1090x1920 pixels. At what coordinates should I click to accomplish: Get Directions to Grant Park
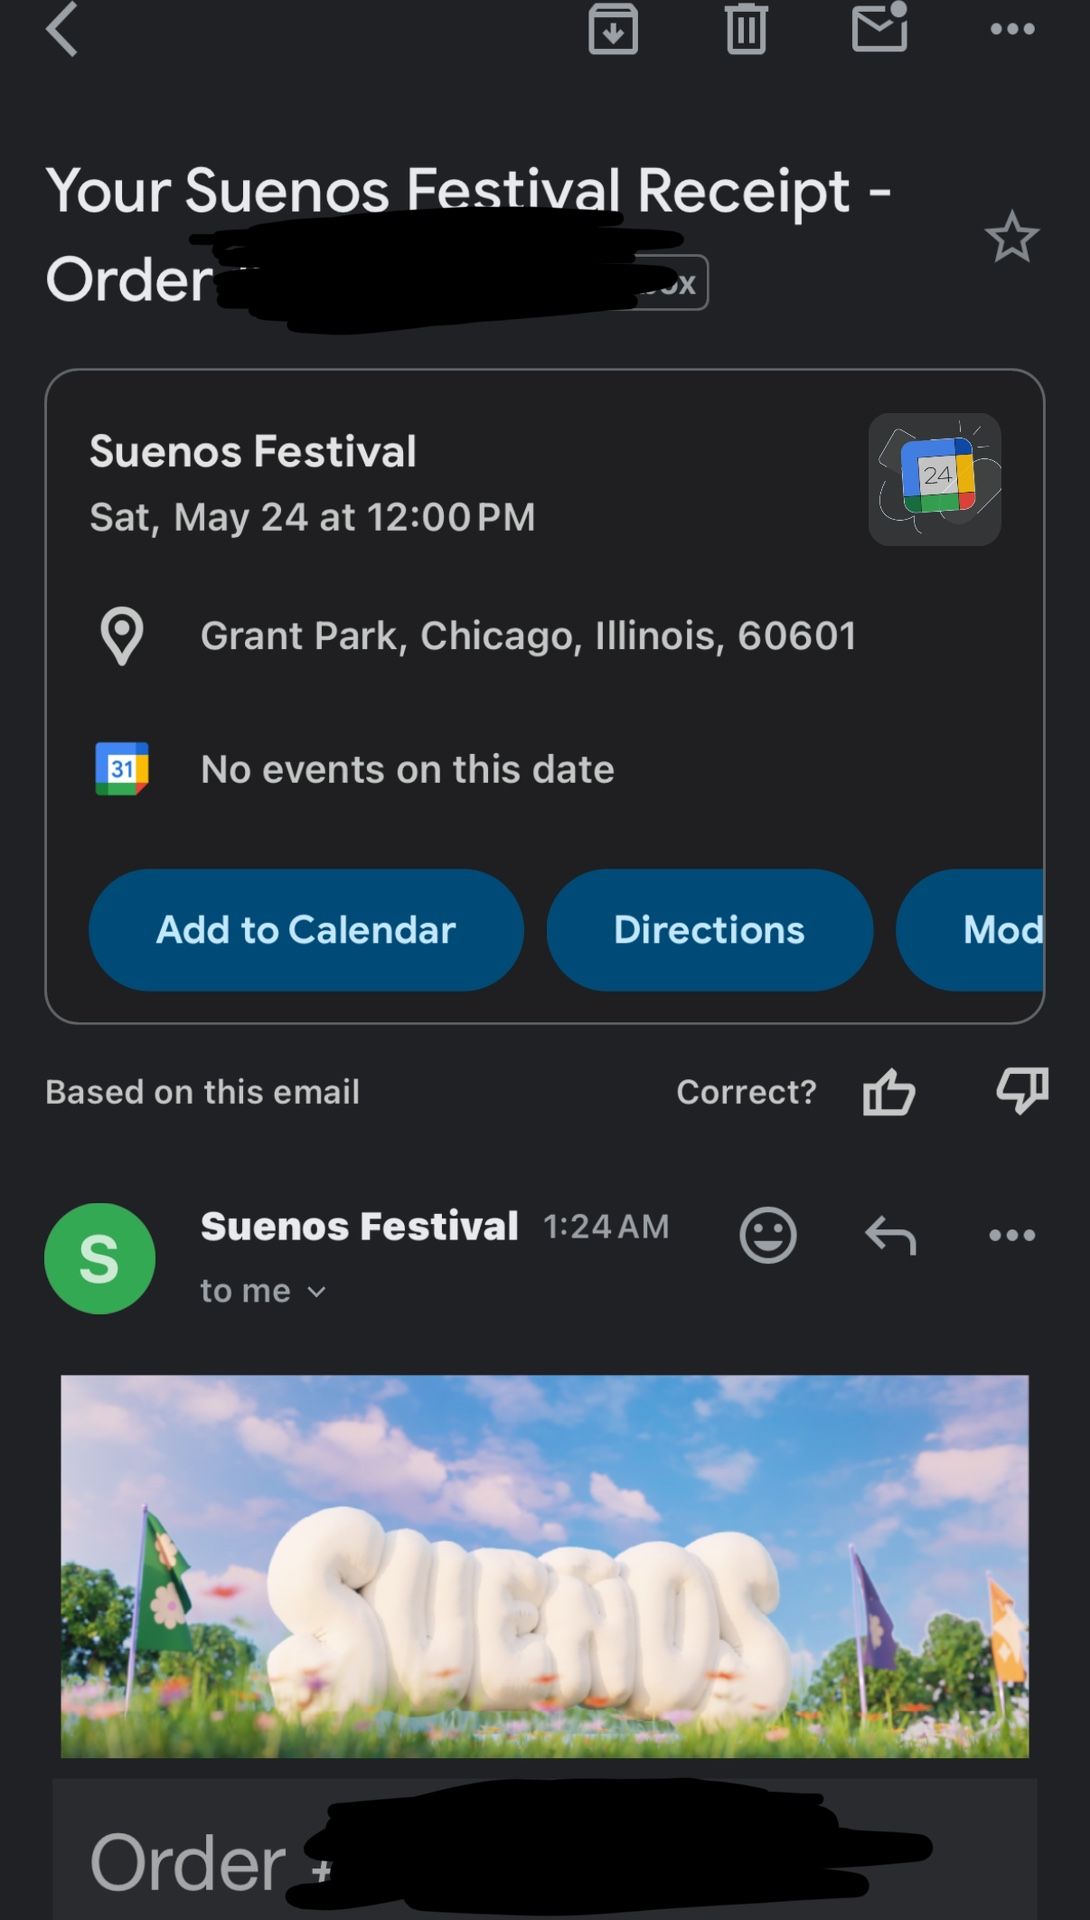(709, 930)
